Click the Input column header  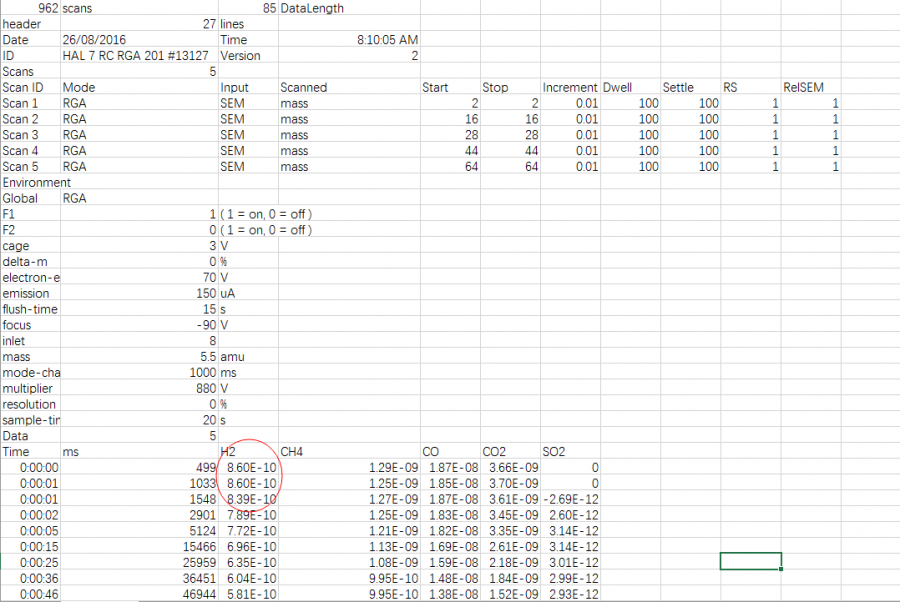249,87
